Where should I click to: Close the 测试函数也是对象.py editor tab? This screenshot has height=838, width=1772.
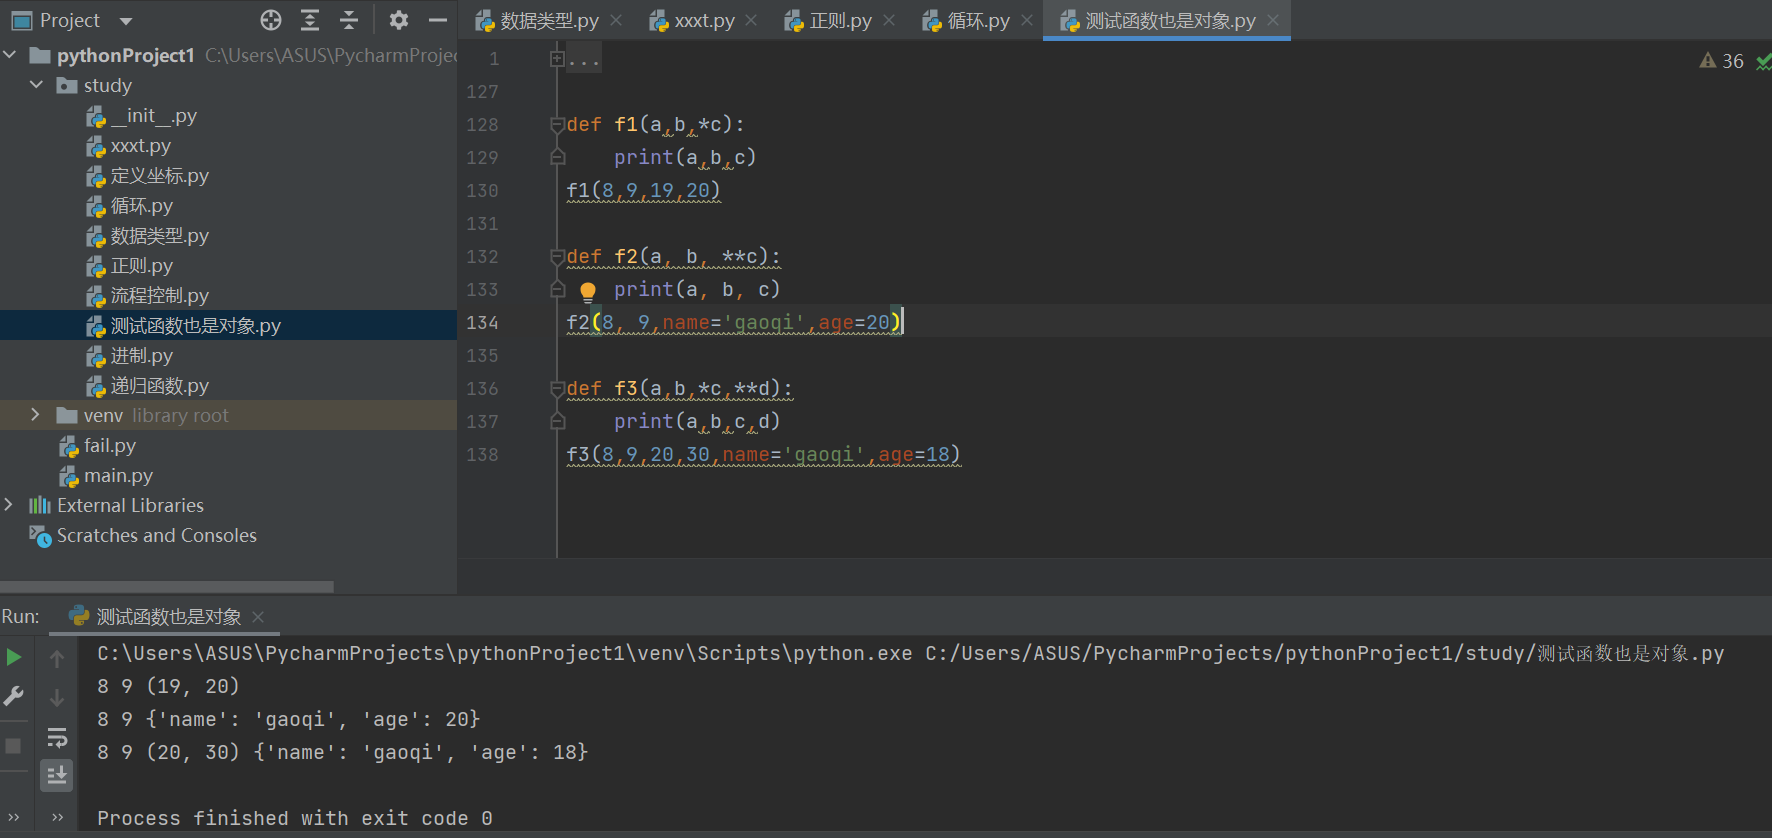pos(1273,20)
